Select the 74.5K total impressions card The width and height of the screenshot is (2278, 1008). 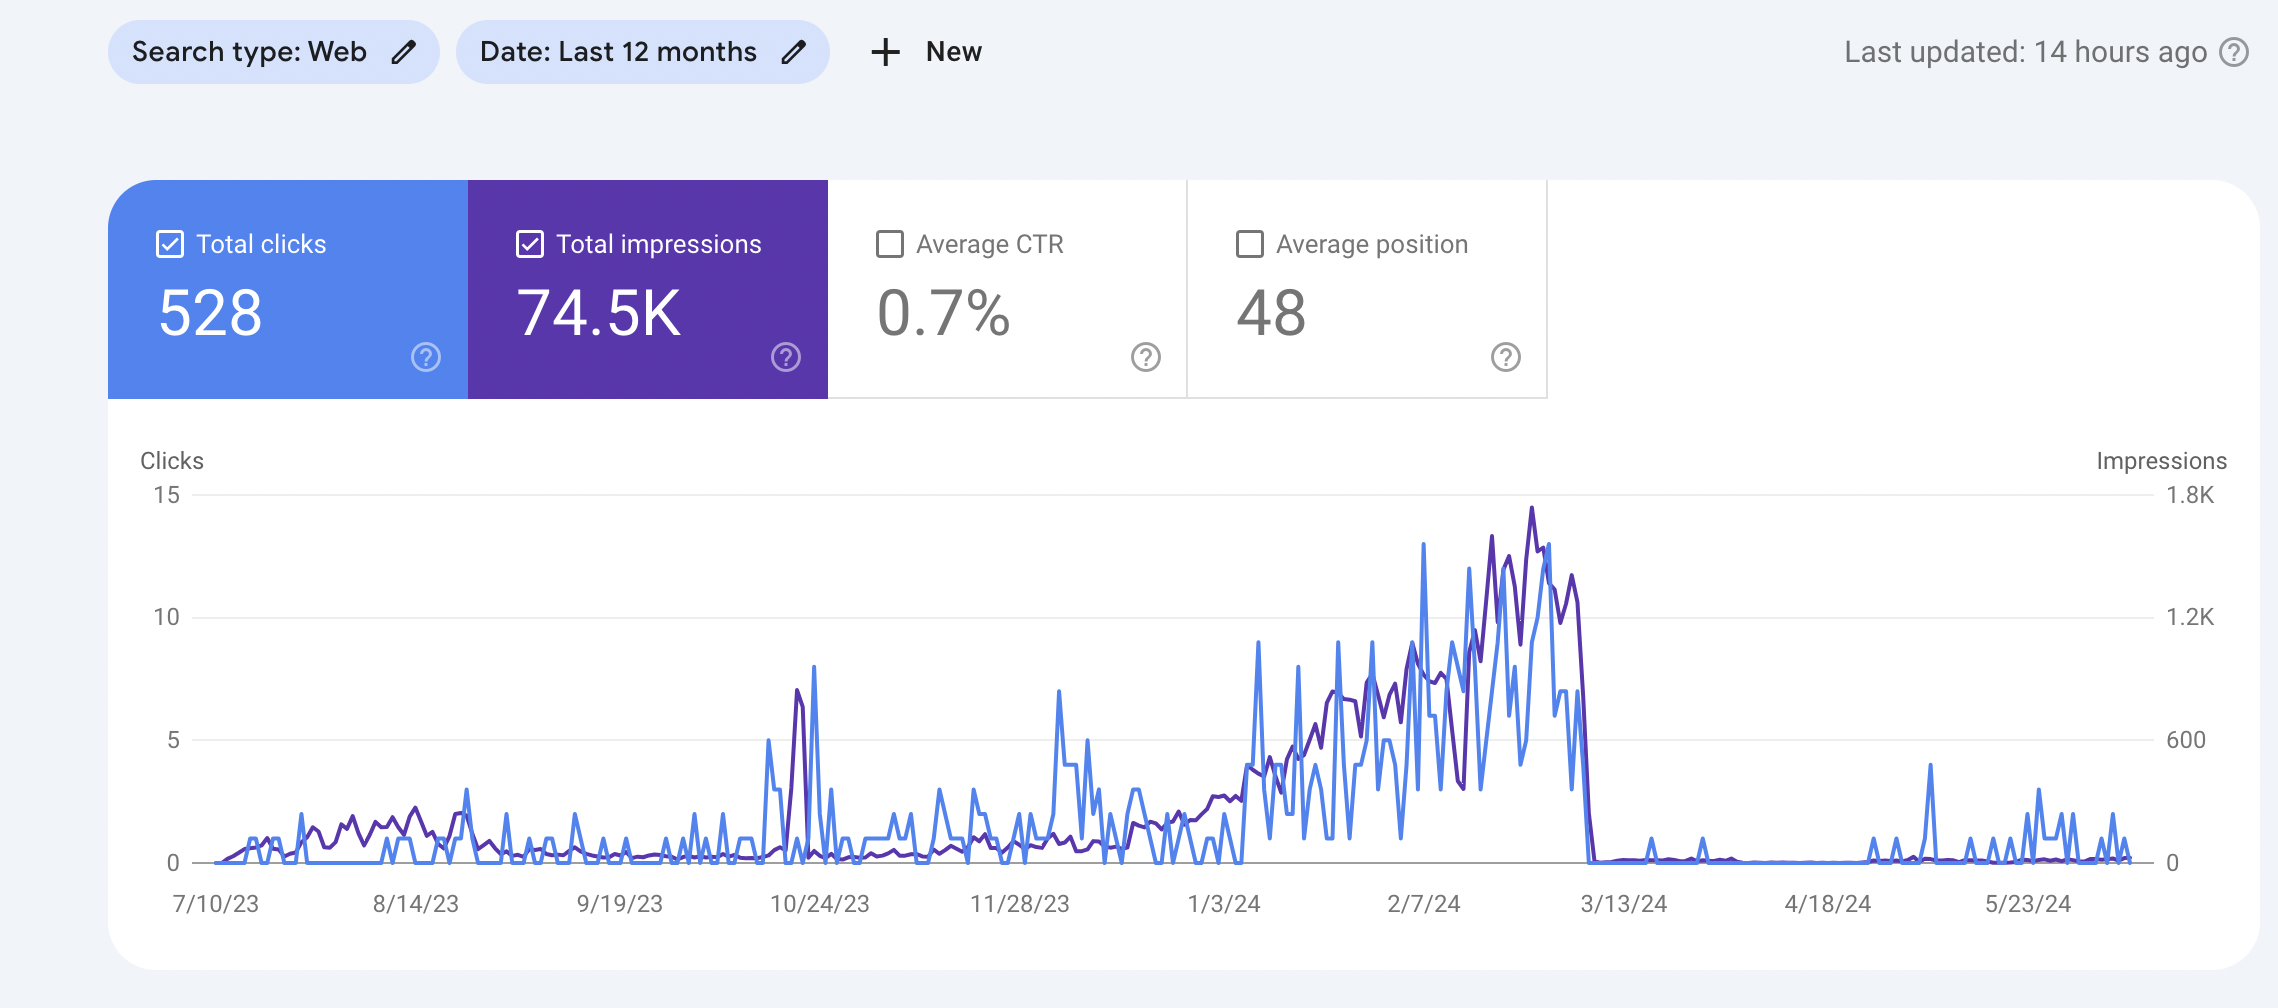pyautogui.click(x=648, y=289)
